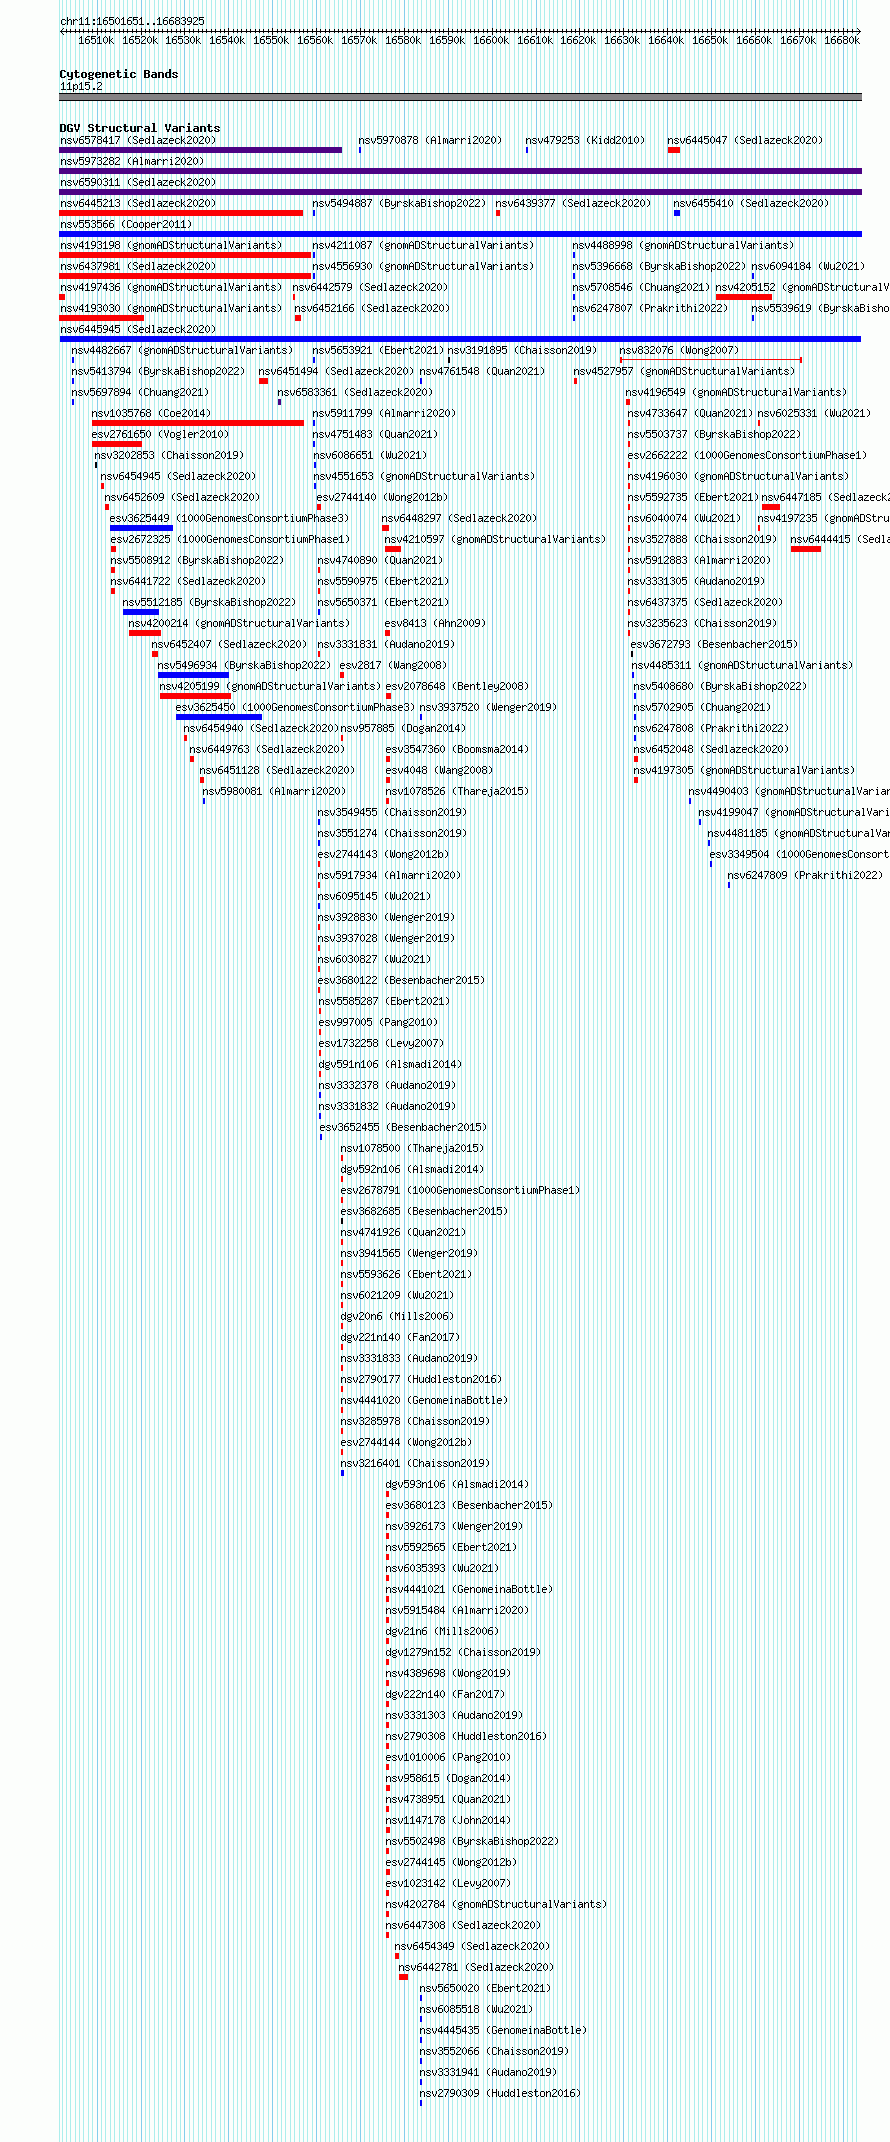
Task: Click nsv957885 (Dogan2014) label
Action: [x=402, y=729]
